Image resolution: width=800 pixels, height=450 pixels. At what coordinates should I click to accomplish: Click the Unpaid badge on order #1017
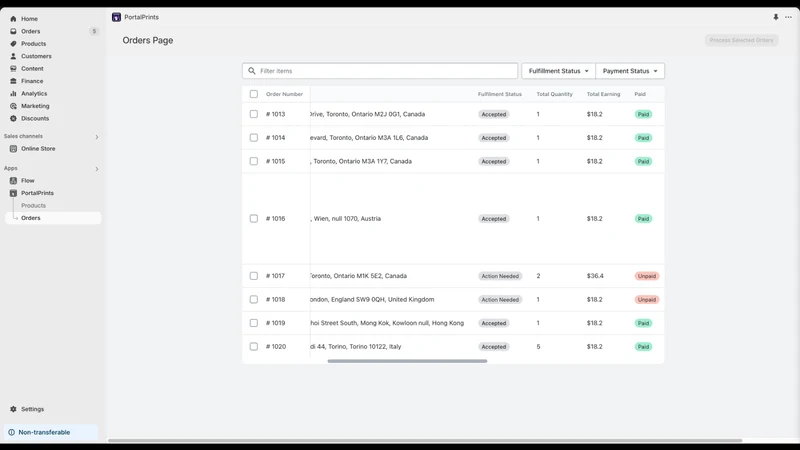pos(647,276)
